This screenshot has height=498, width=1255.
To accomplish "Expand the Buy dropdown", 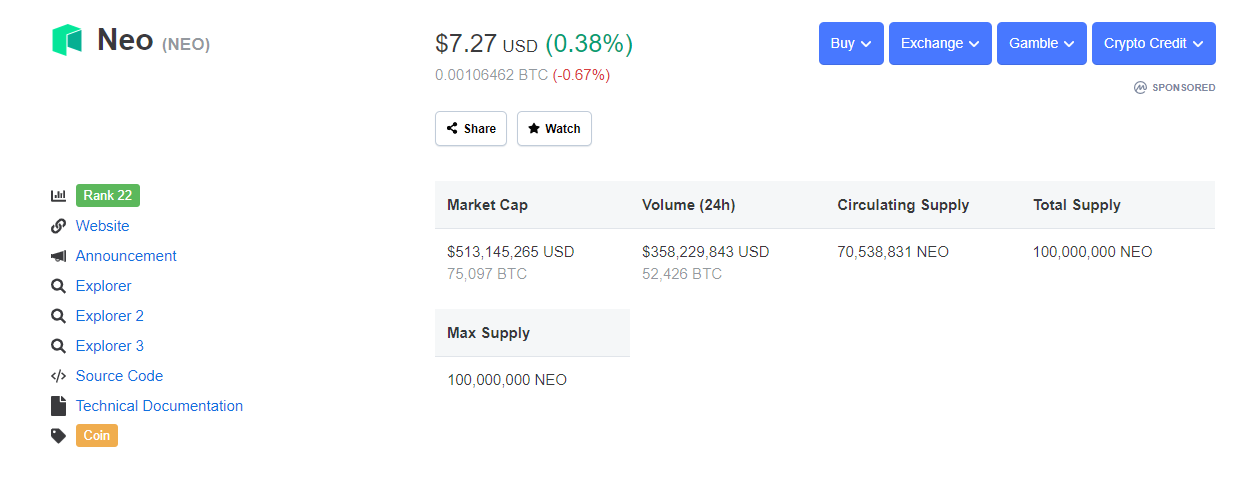I will coord(851,44).
